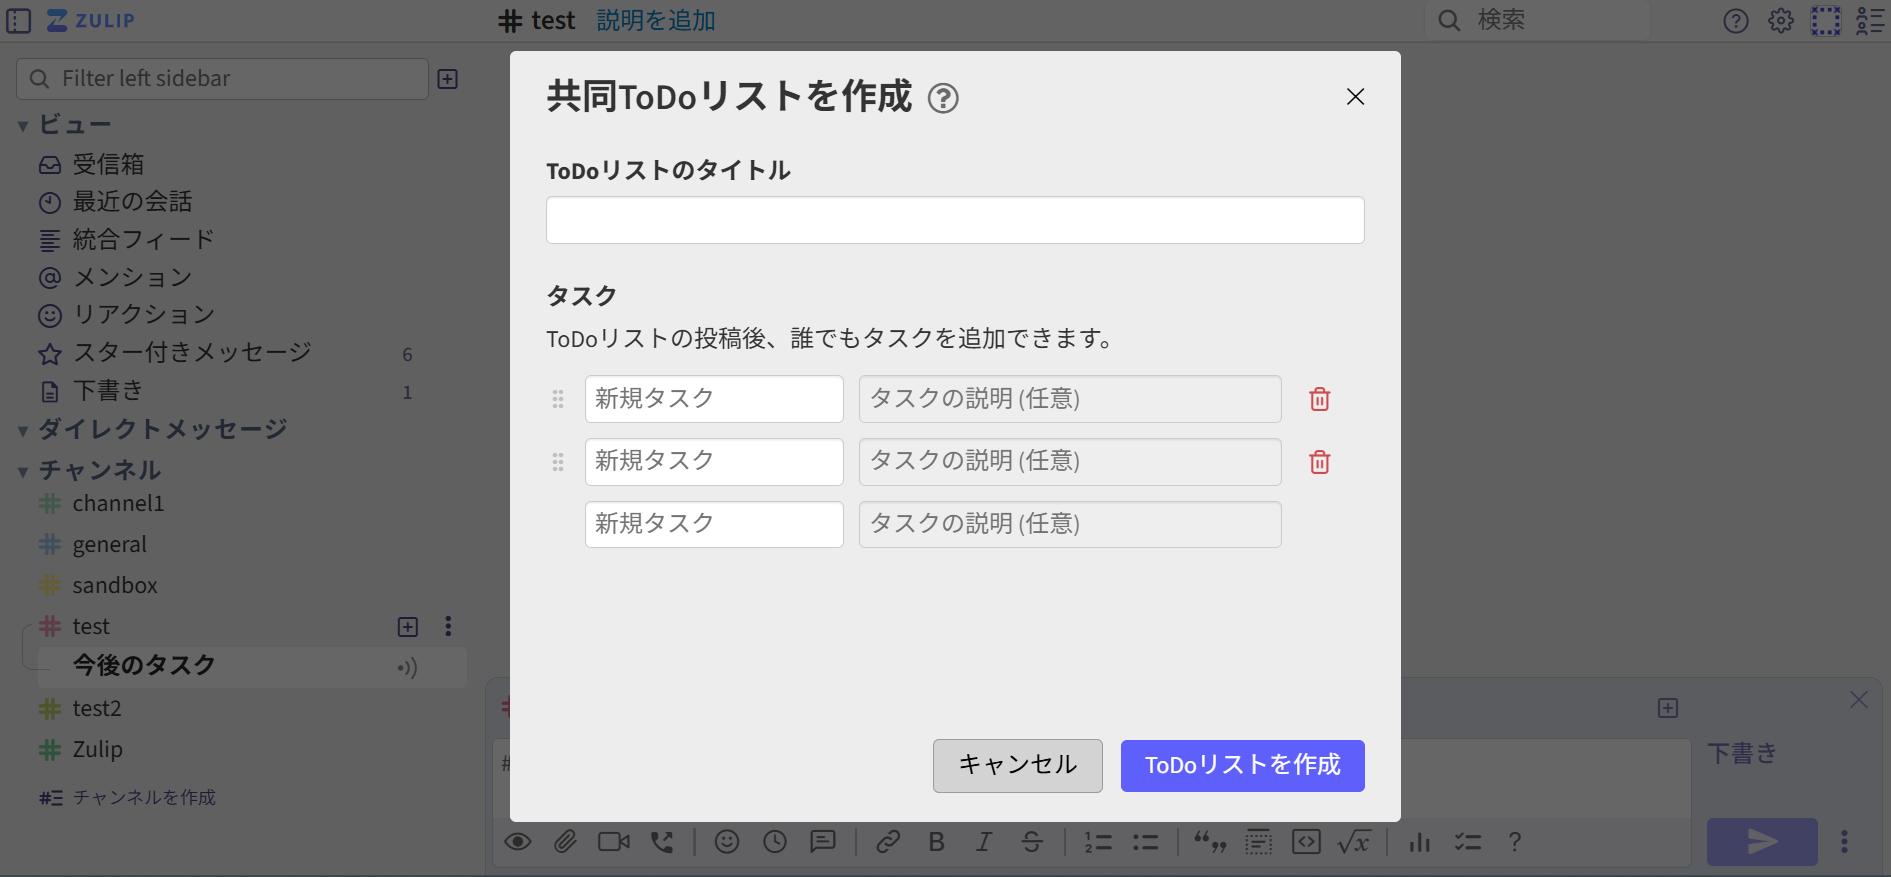Toggle strikethrough formatting
This screenshot has height=877, width=1891.
(1032, 842)
